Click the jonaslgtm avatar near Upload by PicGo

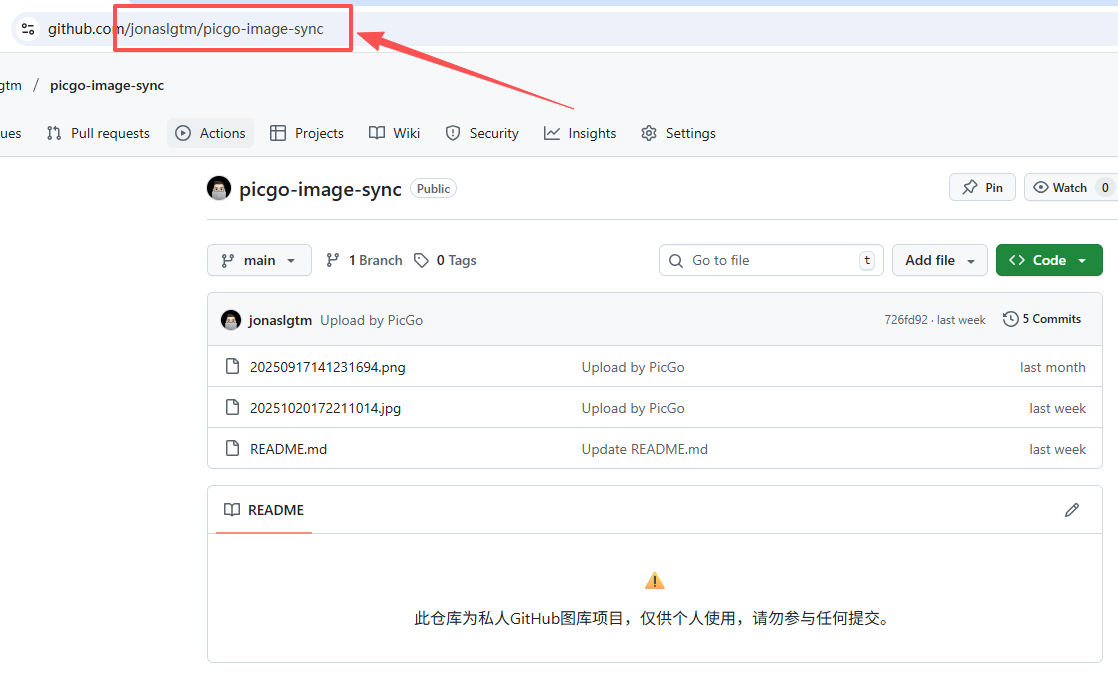[x=231, y=320]
